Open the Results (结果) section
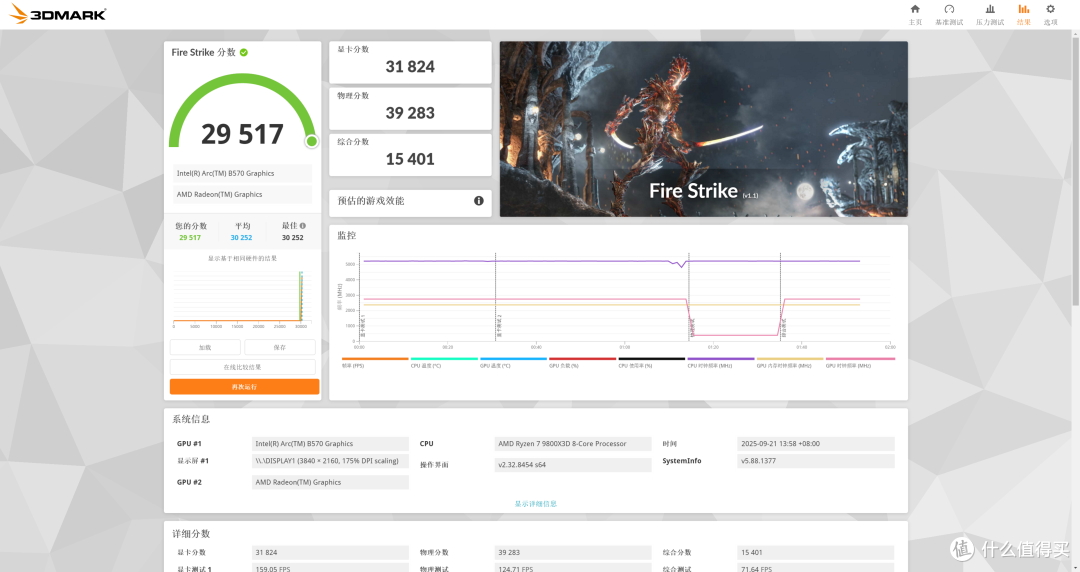 tap(1024, 14)
